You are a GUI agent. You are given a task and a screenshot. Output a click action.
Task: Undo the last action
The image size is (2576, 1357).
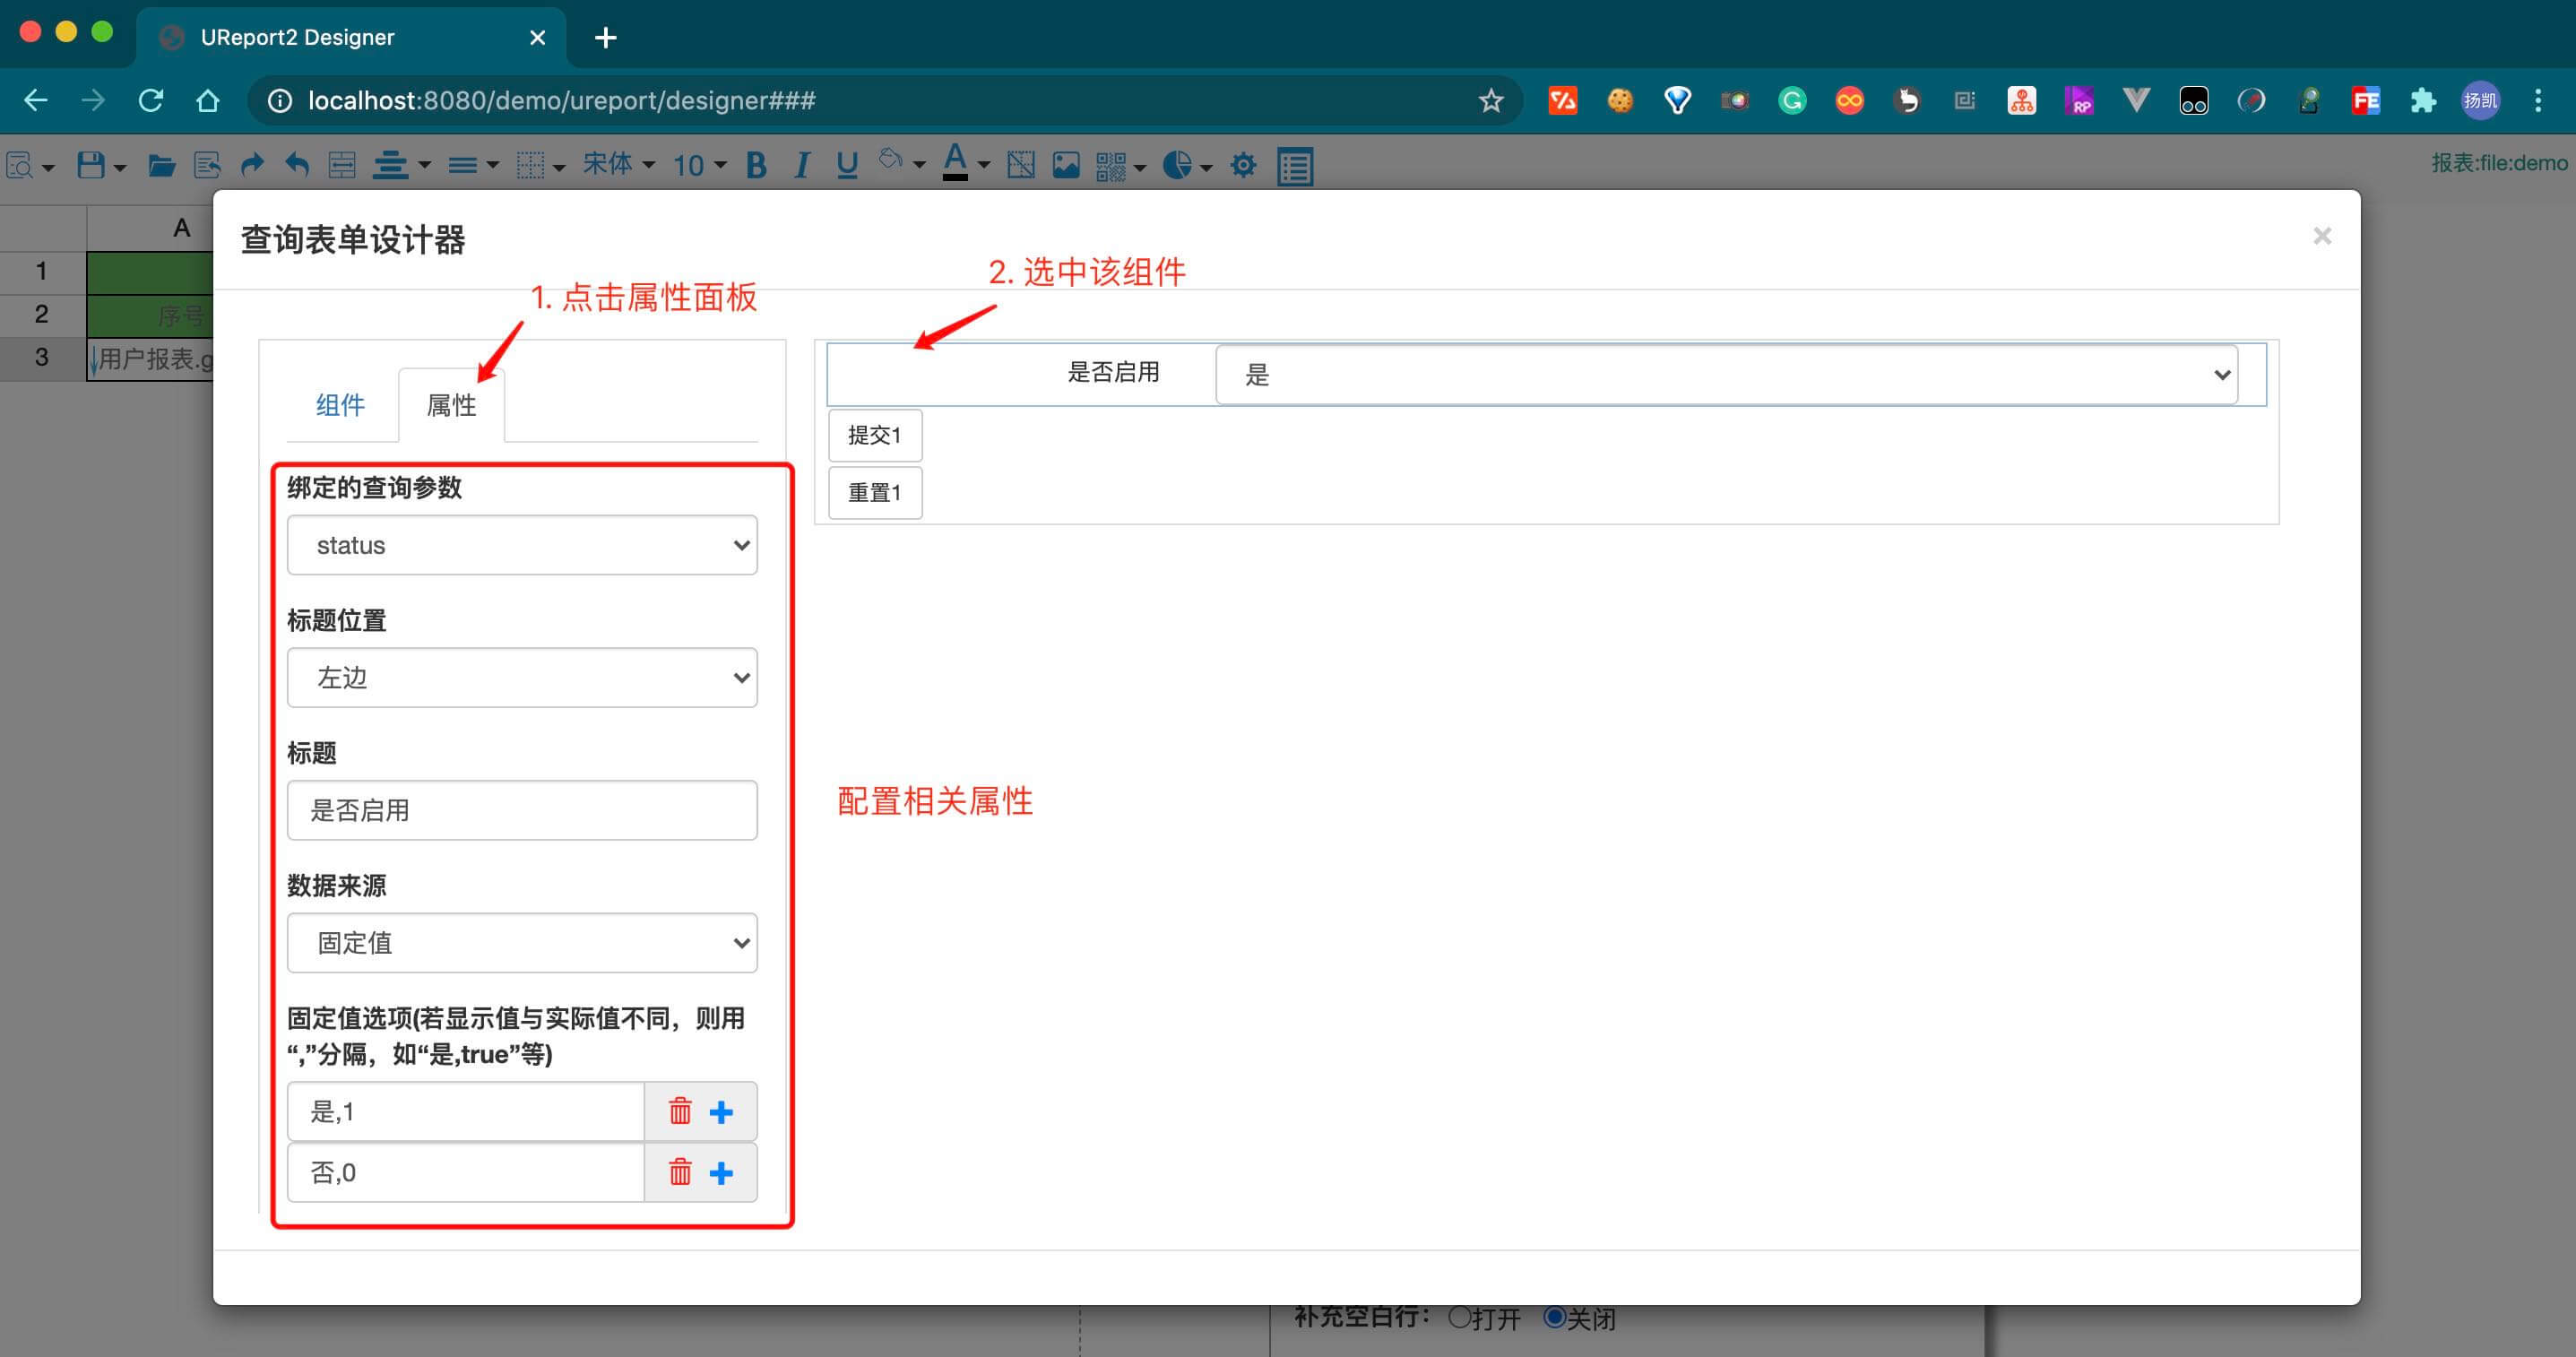pos(296,165)
